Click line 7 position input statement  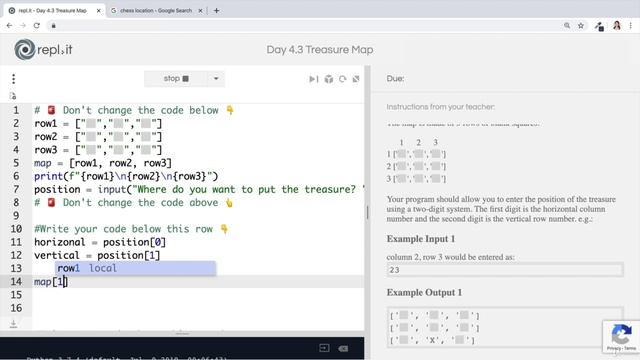click(199, 189)
